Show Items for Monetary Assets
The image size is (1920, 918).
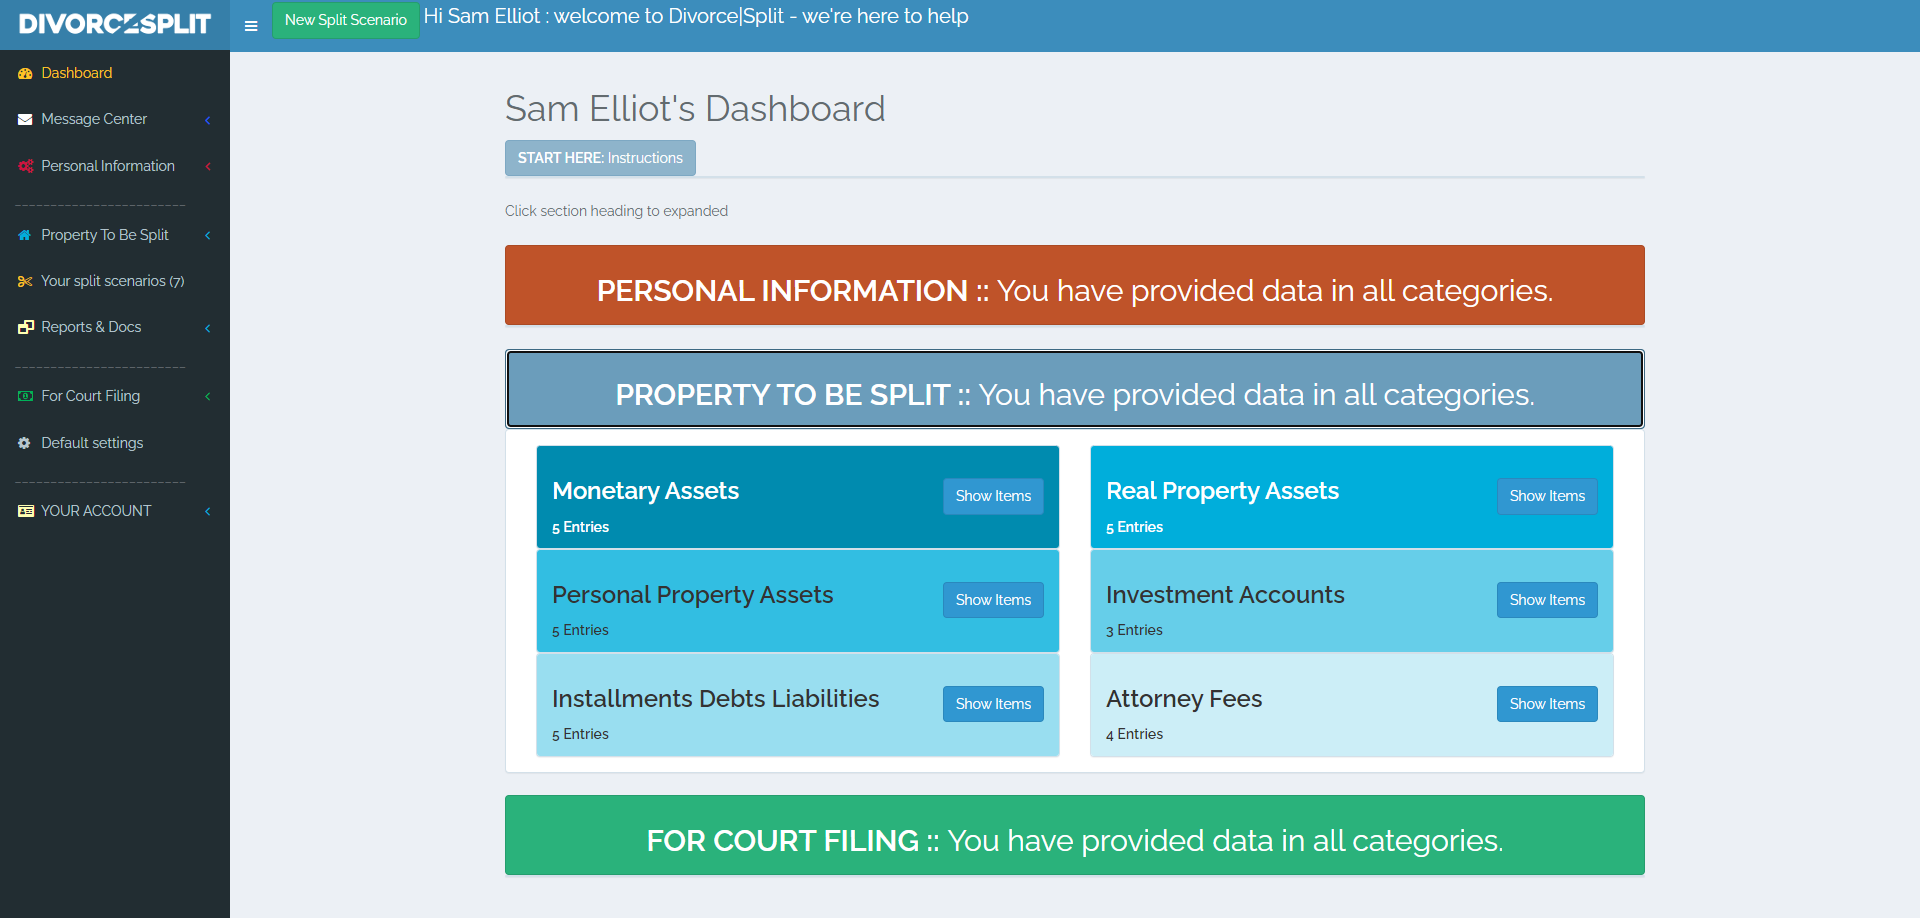(x=992, y=496)
